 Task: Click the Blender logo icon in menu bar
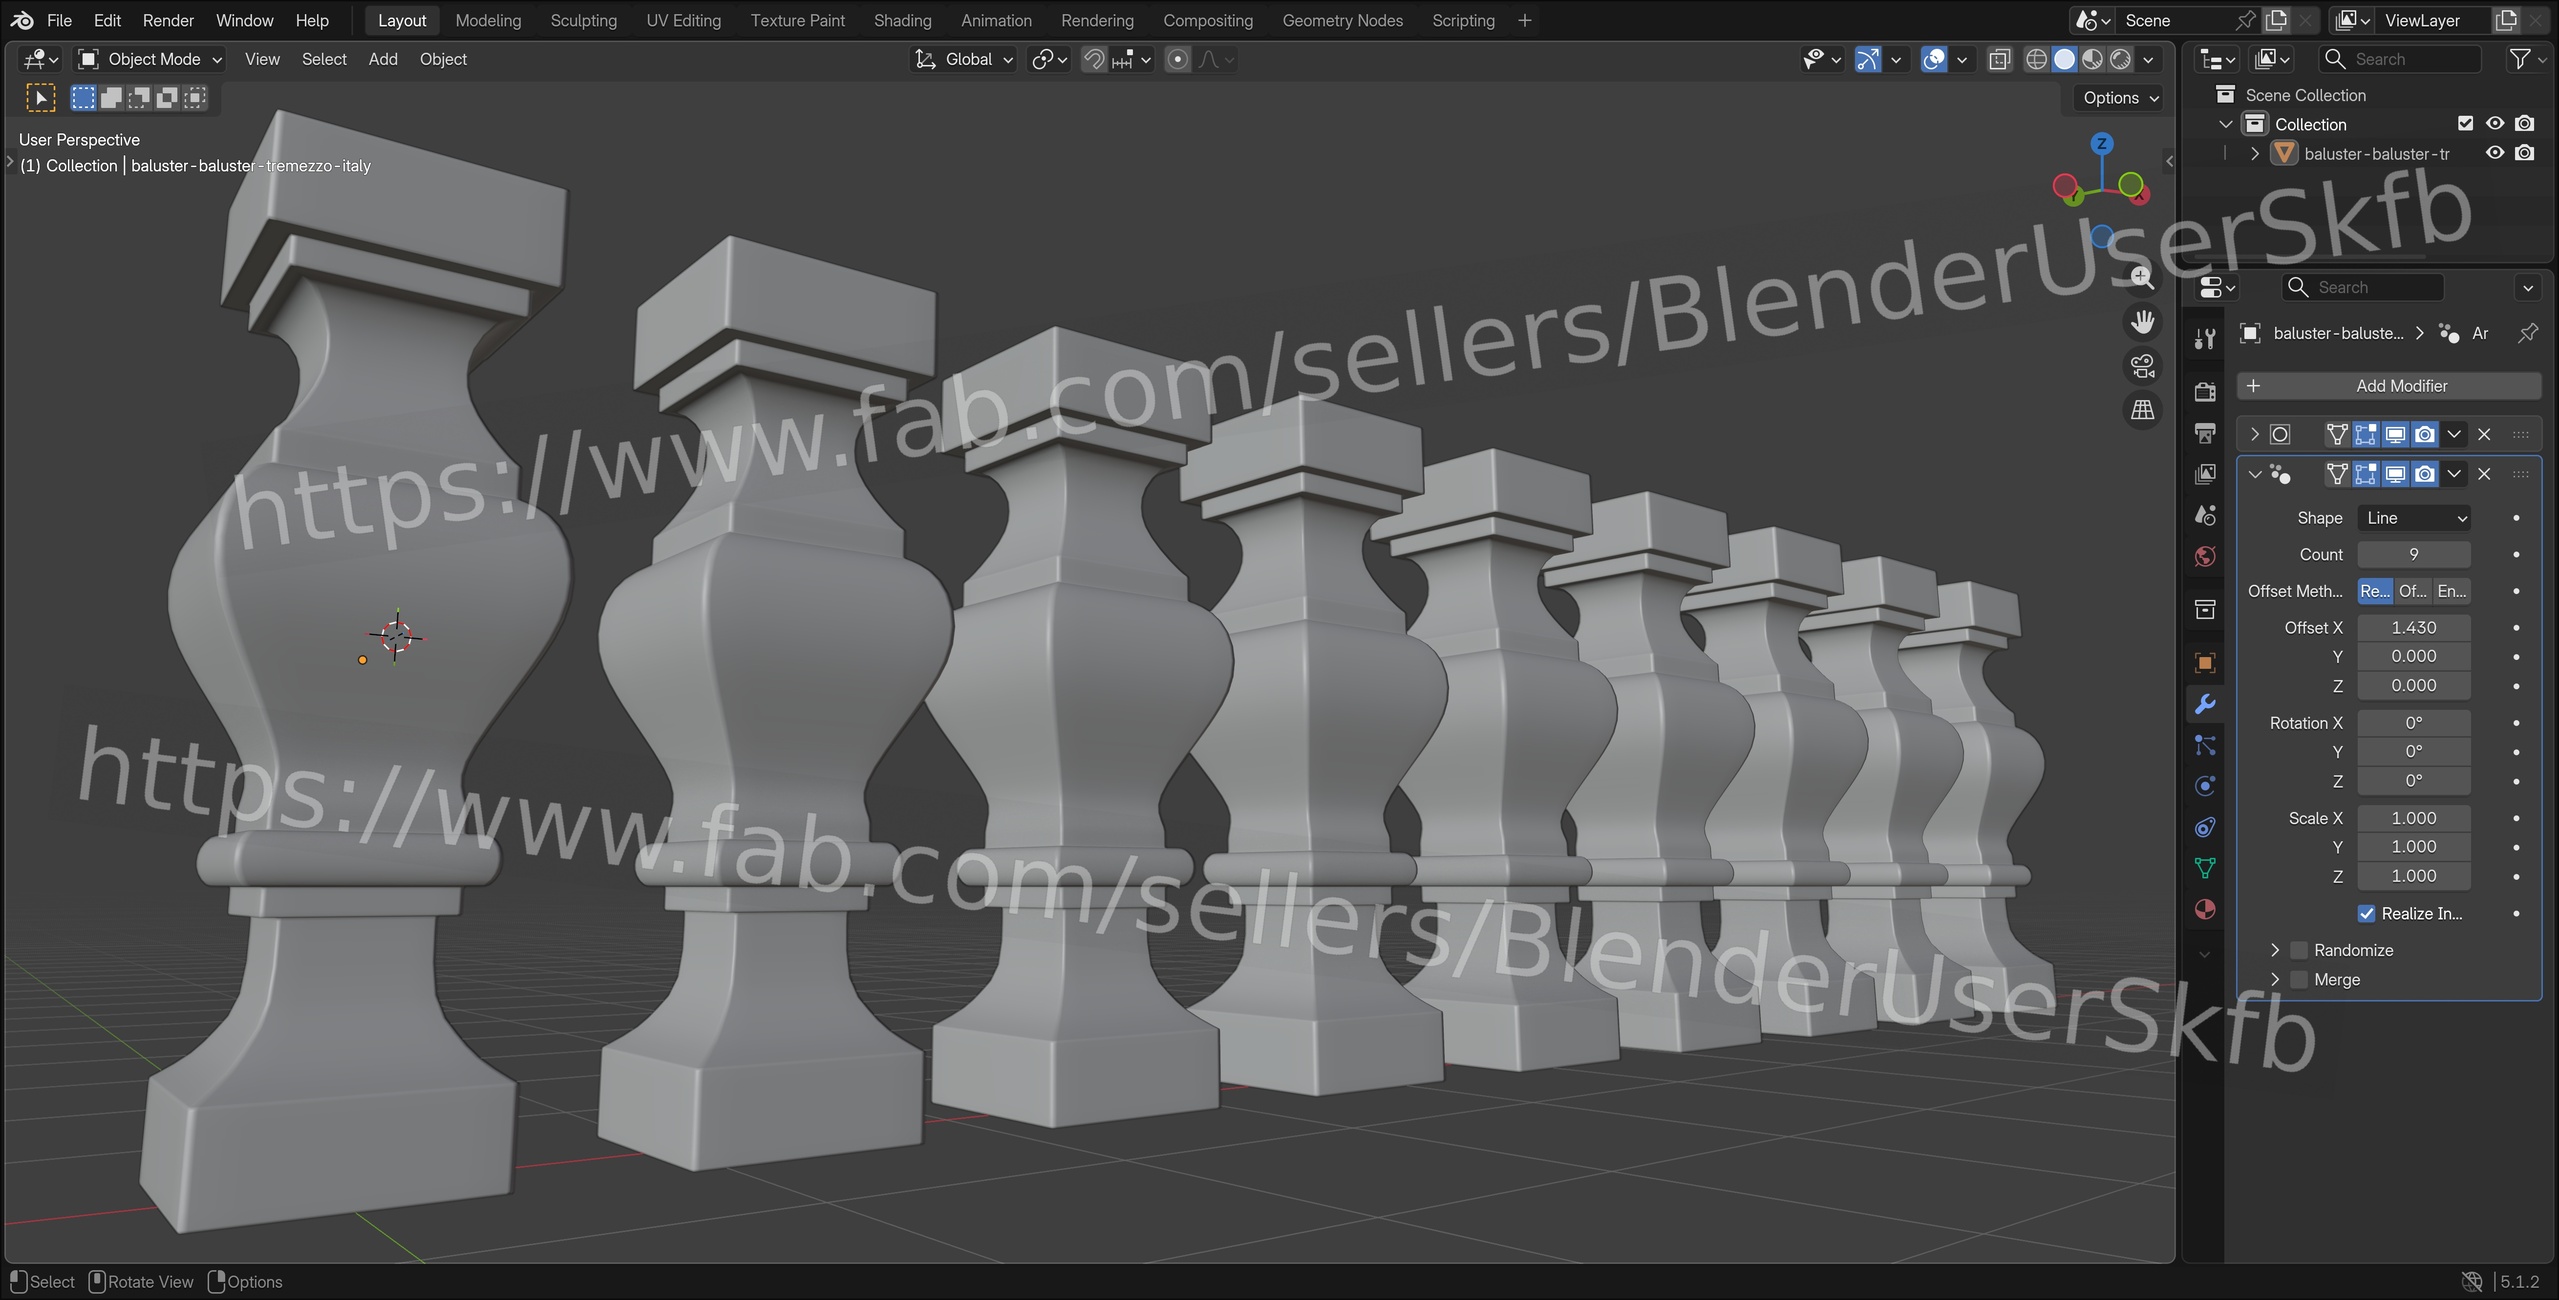pyautogui.click(x=22, y=20)
